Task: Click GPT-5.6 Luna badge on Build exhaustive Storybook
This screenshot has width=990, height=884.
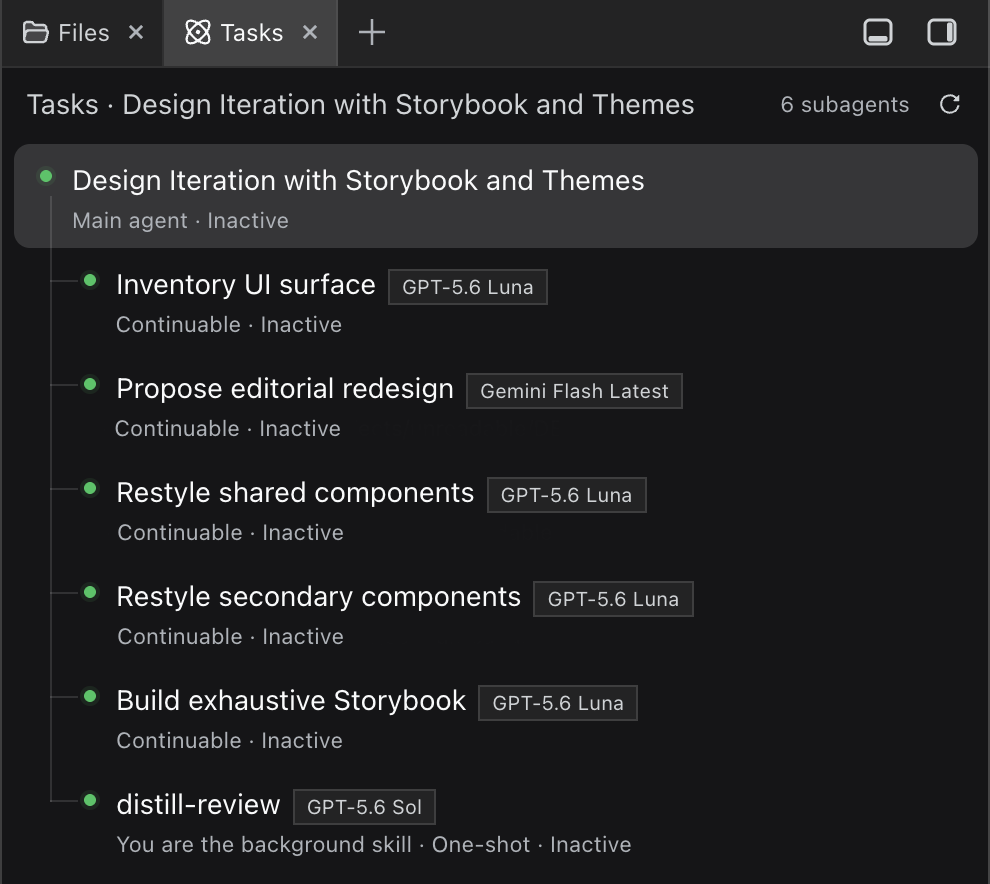Action: [558, 703]
